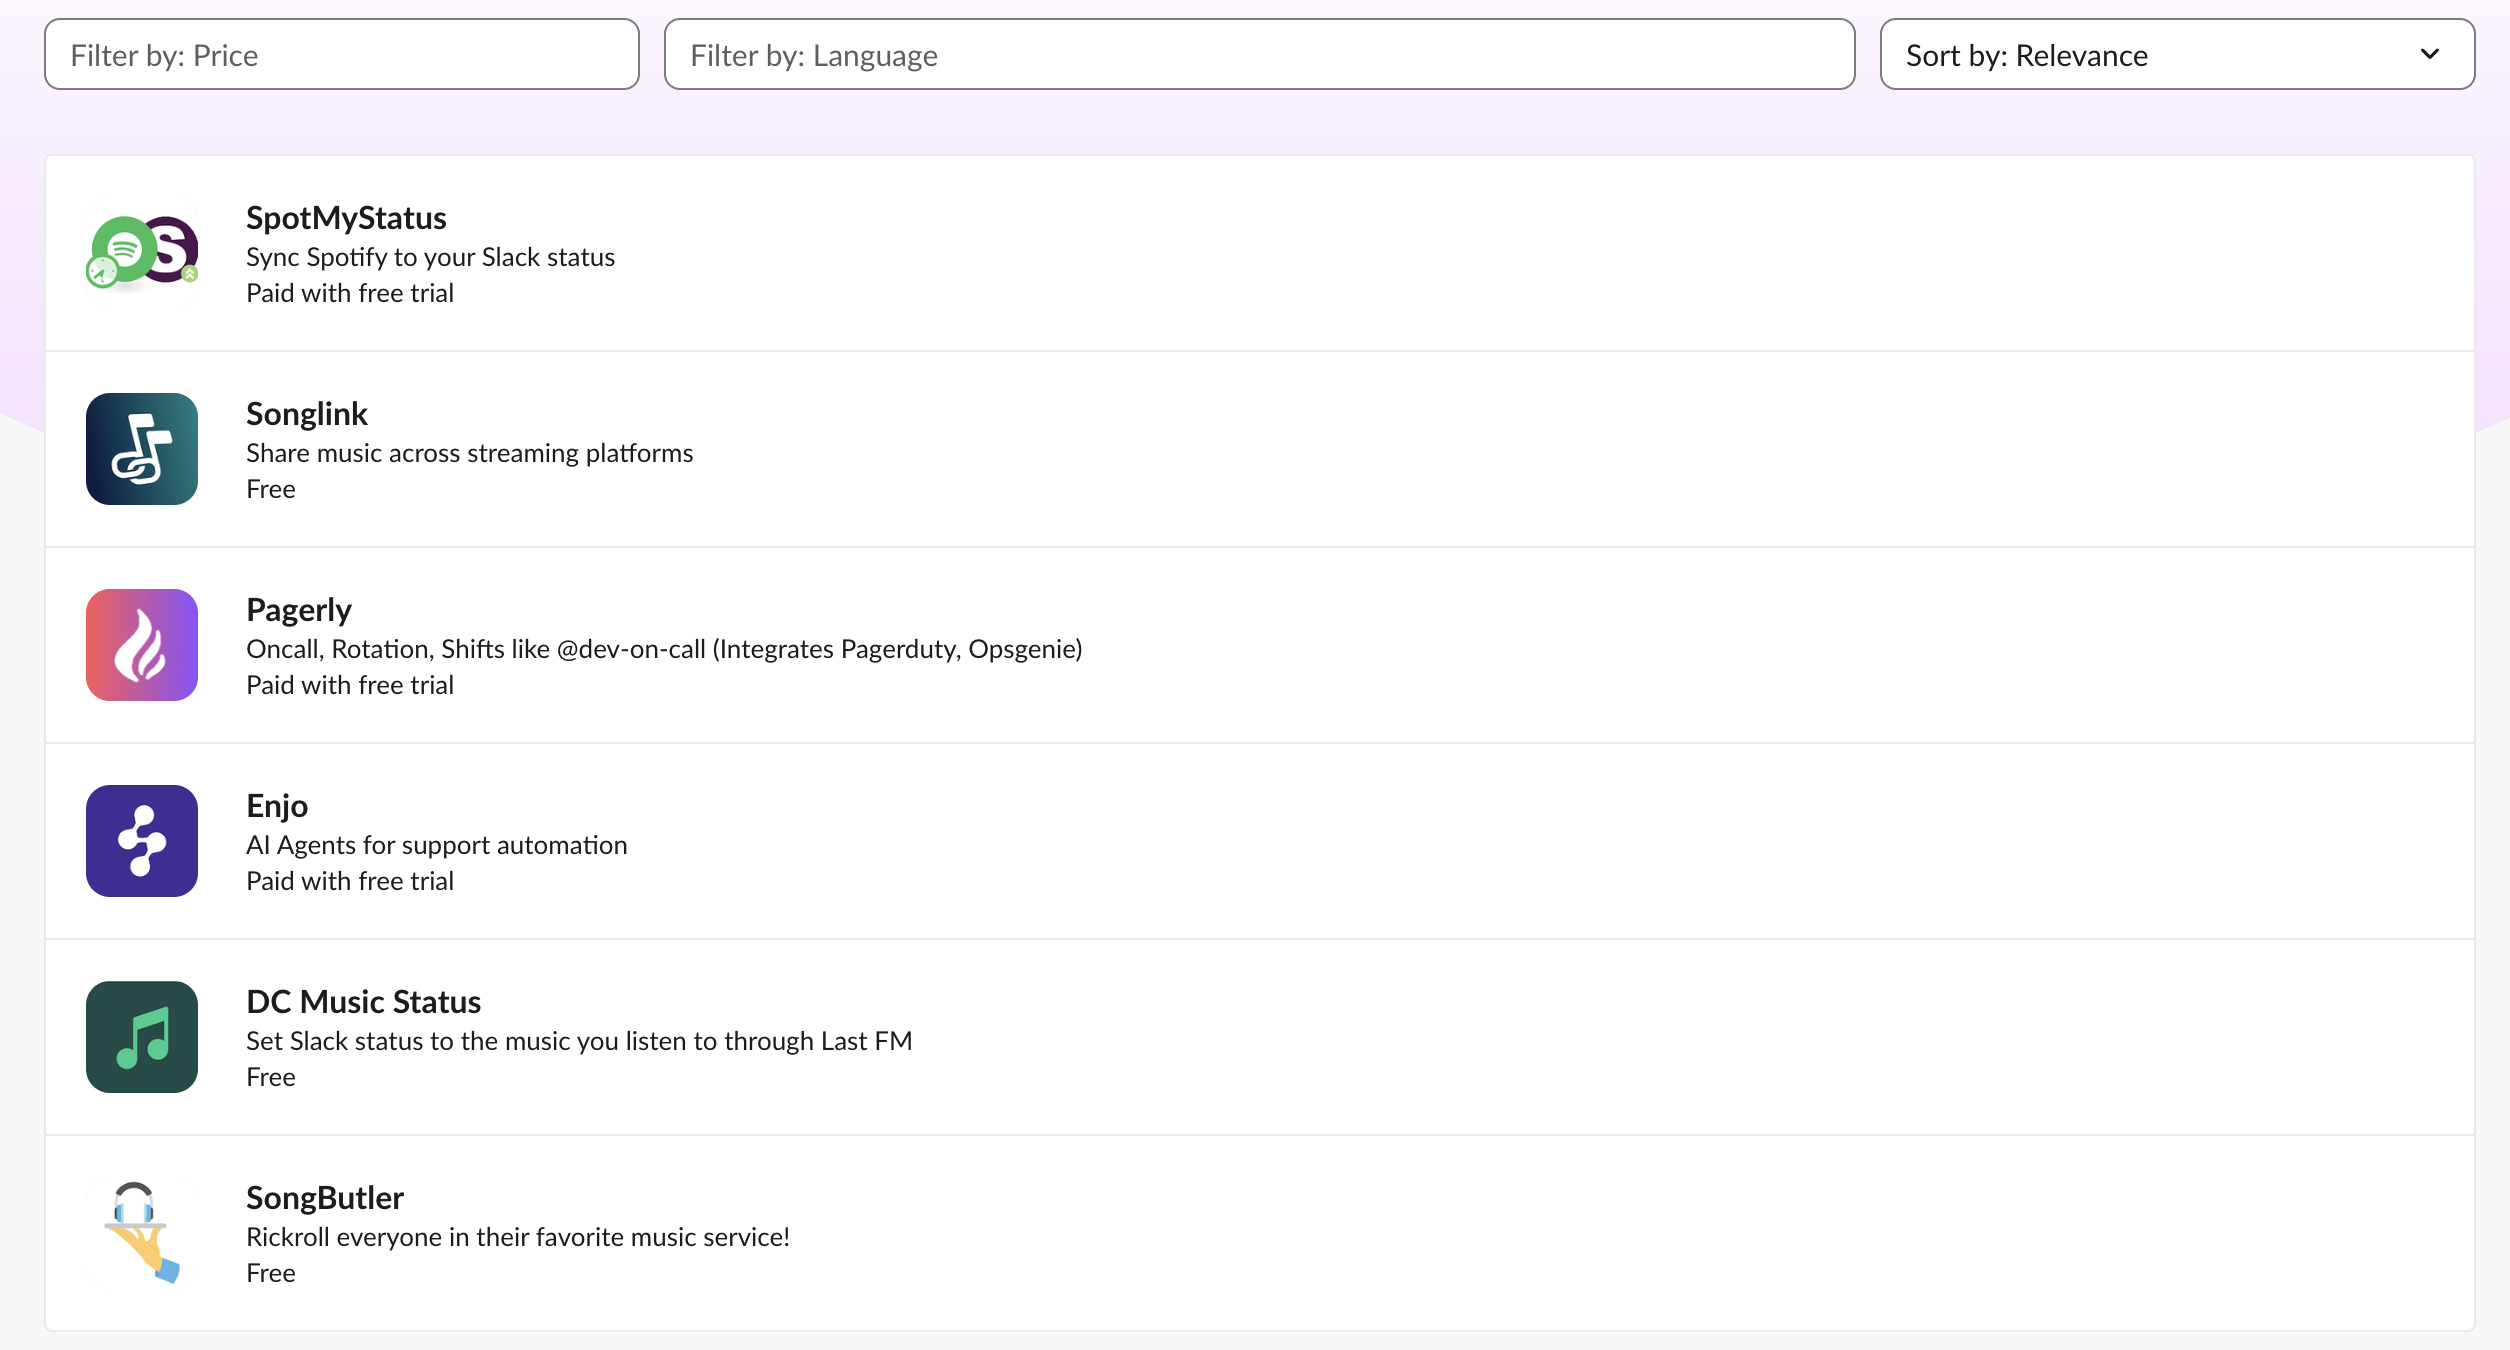Click Enjo's 'Paid with free trial' label
2510x1350 pixels.
tap(350, 881)
